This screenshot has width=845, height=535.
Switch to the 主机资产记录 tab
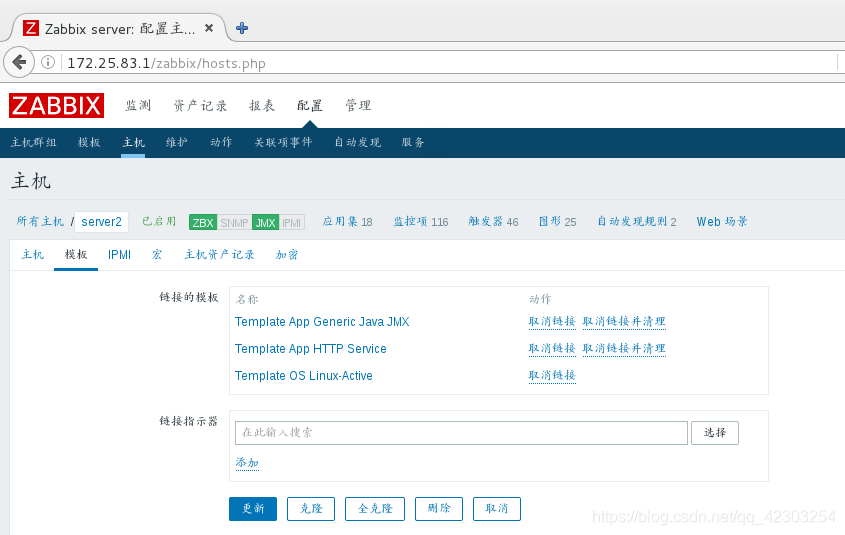[219, 254]
